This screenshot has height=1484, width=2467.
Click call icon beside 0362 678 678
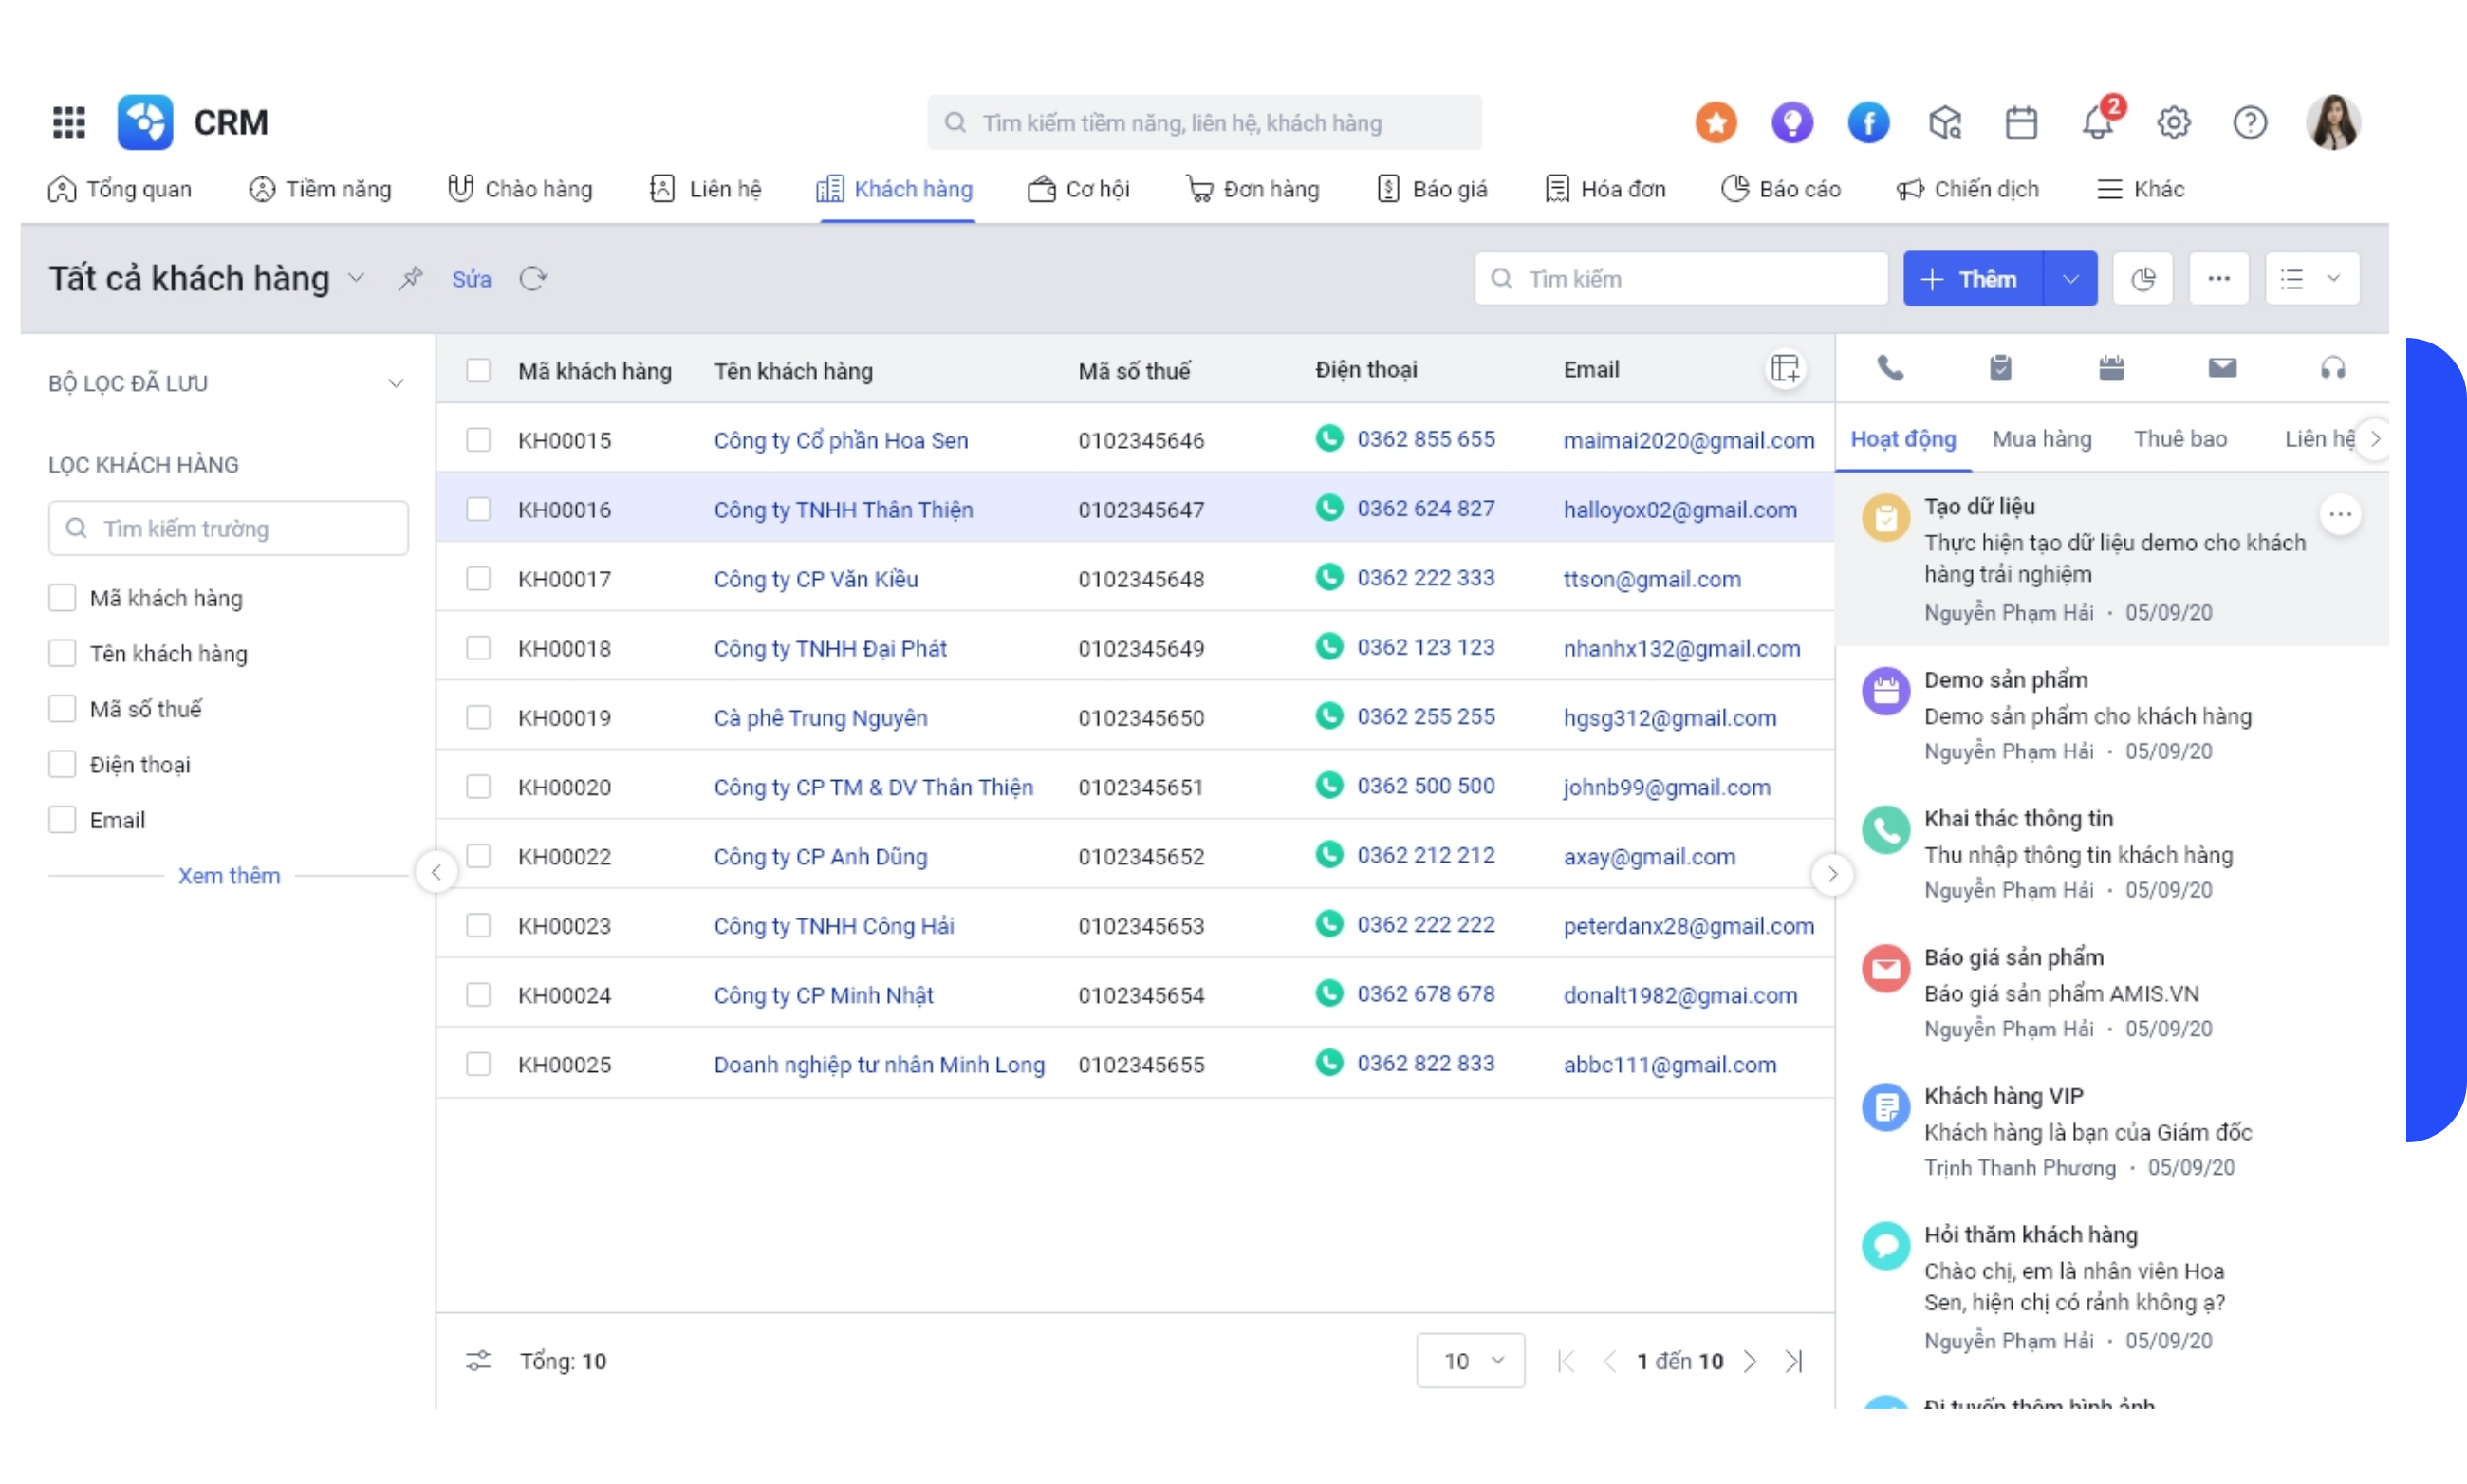click(x=1329, y=993)
